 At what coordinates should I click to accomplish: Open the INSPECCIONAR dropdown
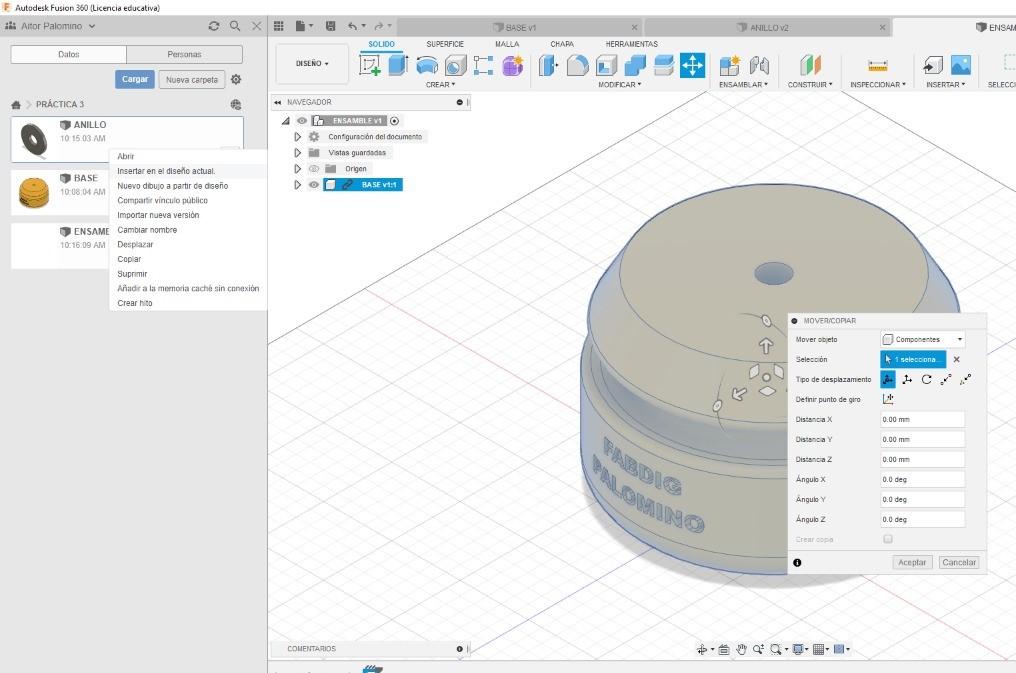coord(878,85)
